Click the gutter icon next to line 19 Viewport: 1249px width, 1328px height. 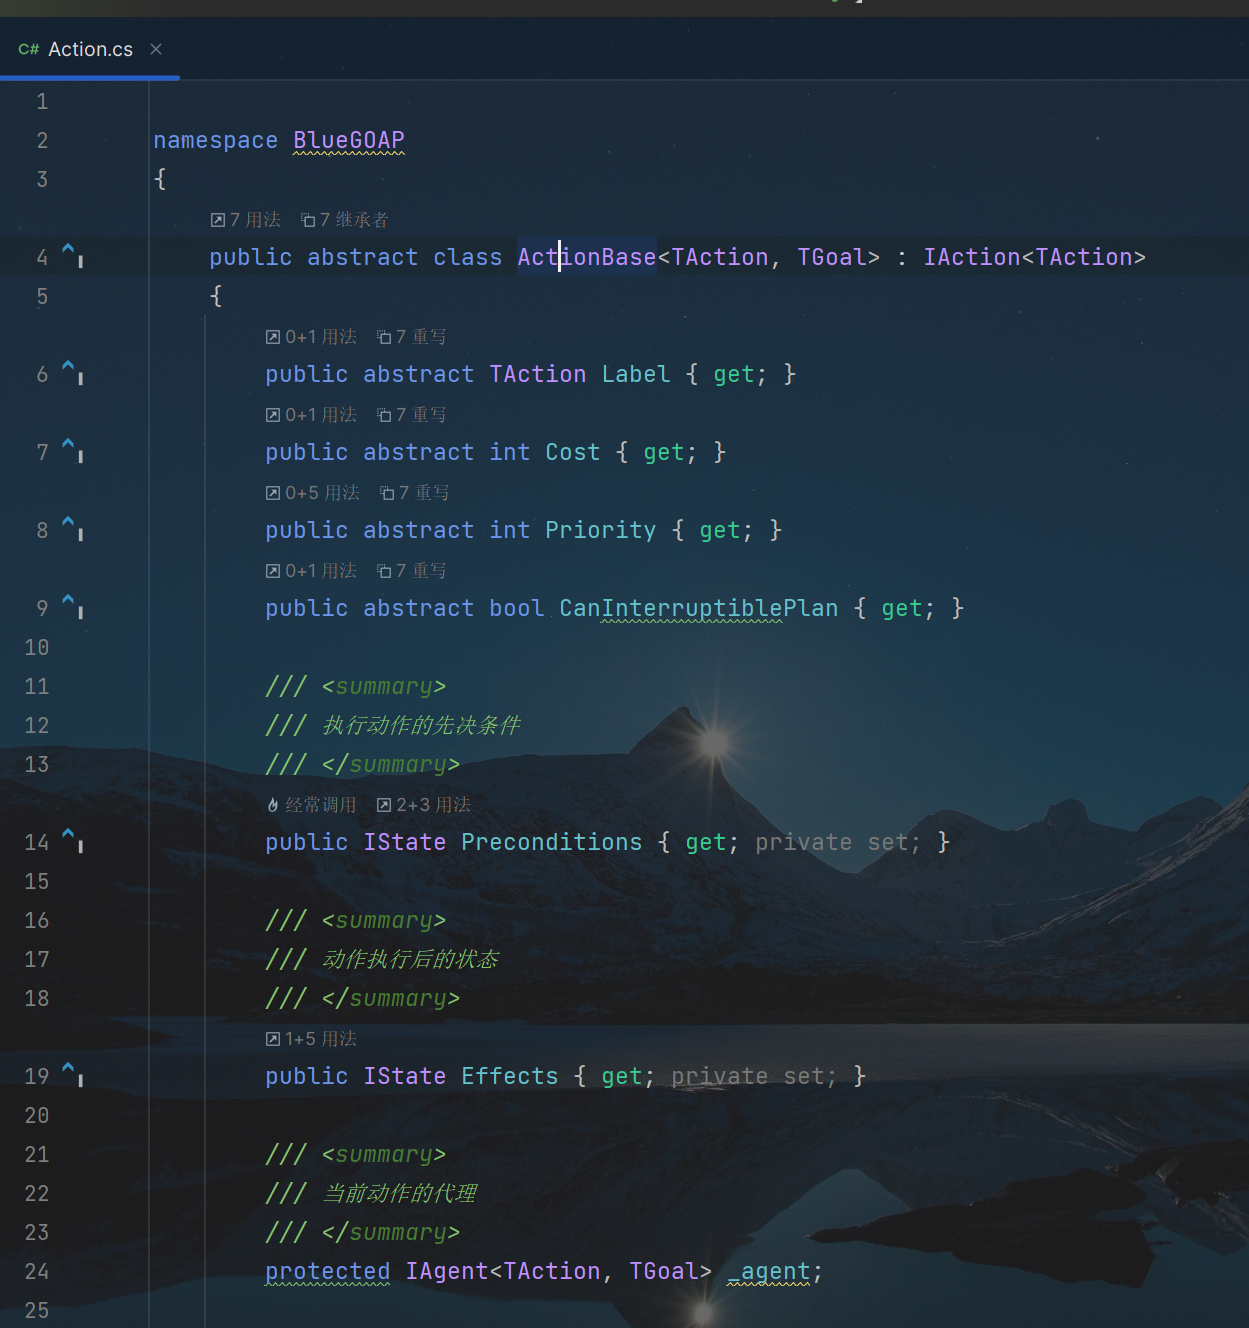73,1074
